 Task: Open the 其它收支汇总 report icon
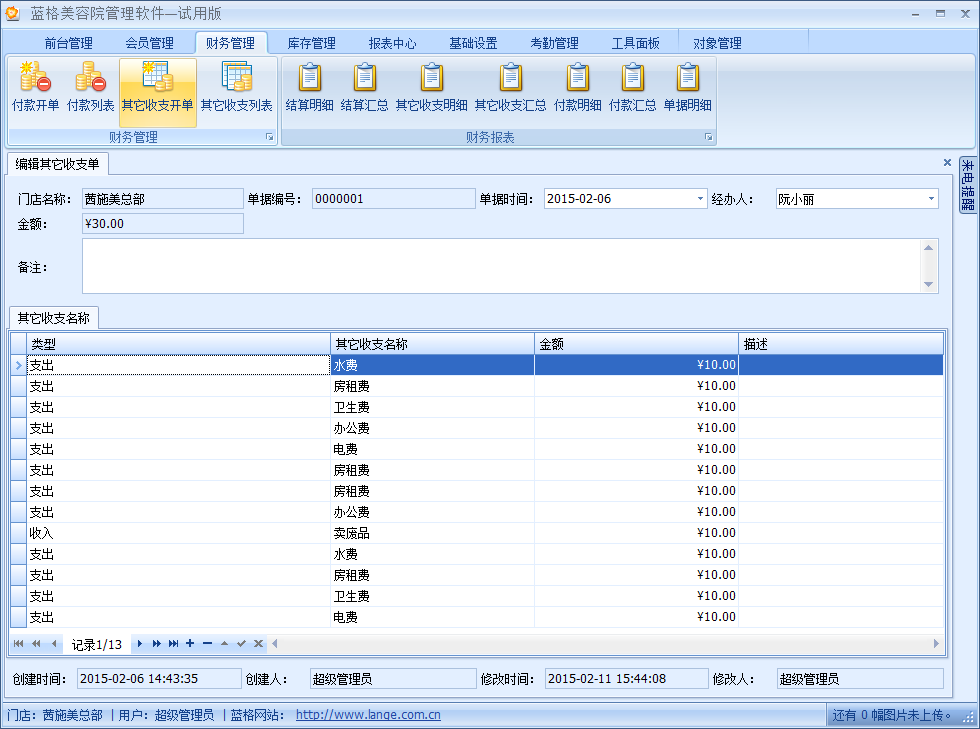pyautogui.click(x=510, y=88)
